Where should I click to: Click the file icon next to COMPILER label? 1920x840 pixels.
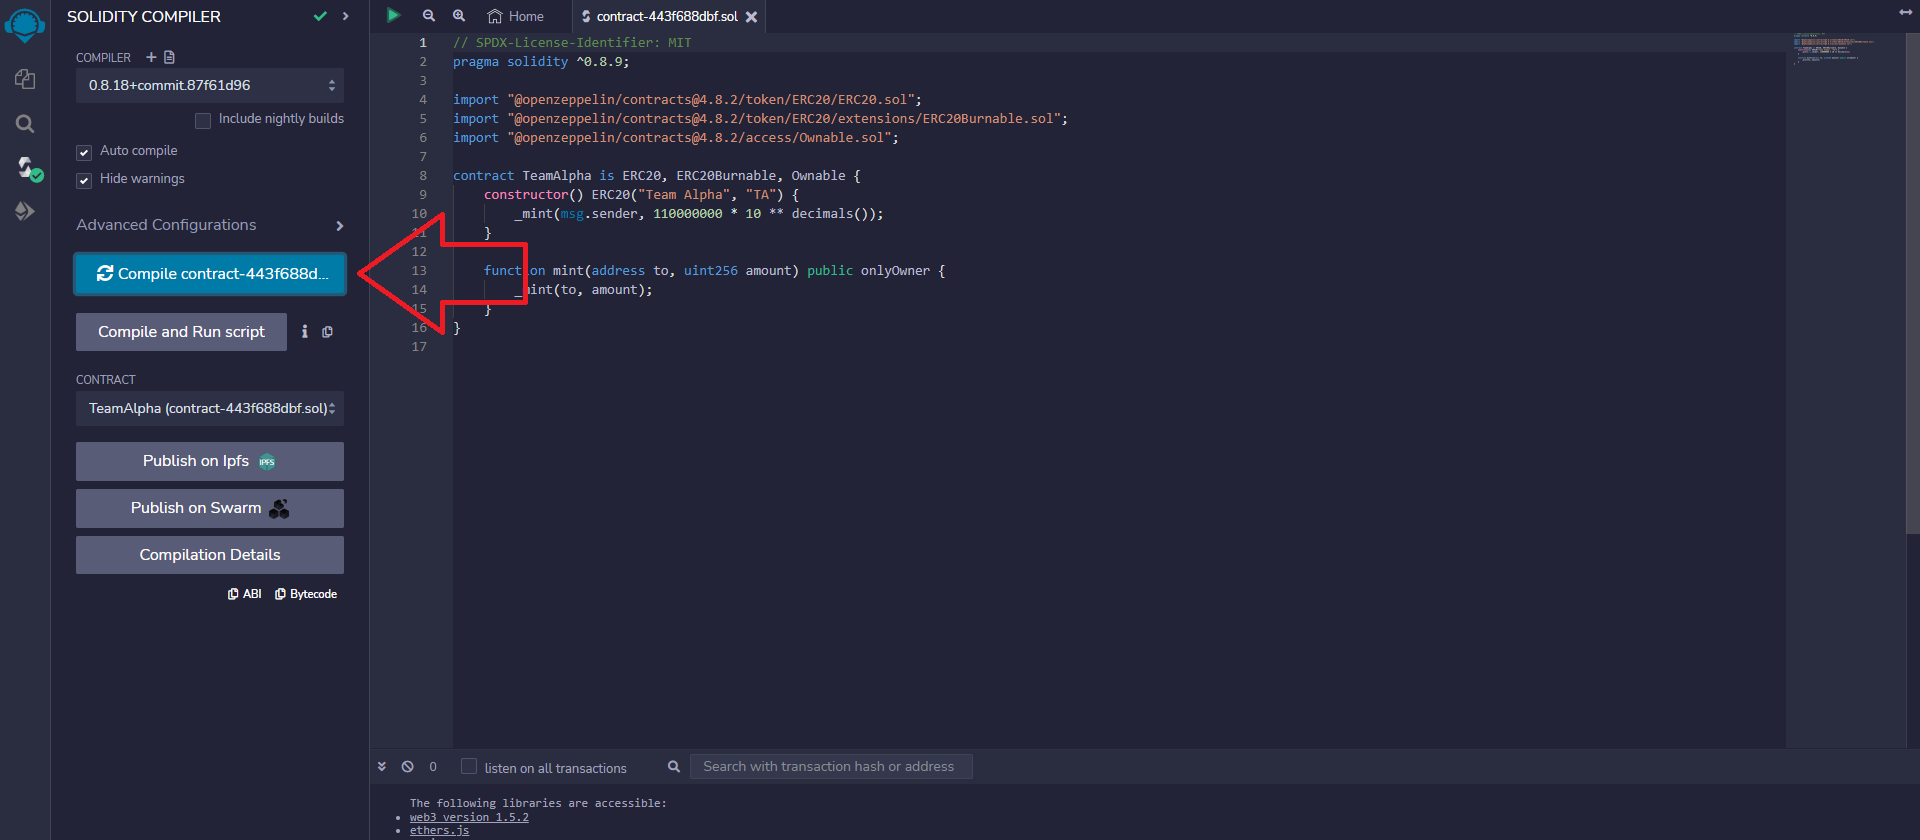coord(169,57)
